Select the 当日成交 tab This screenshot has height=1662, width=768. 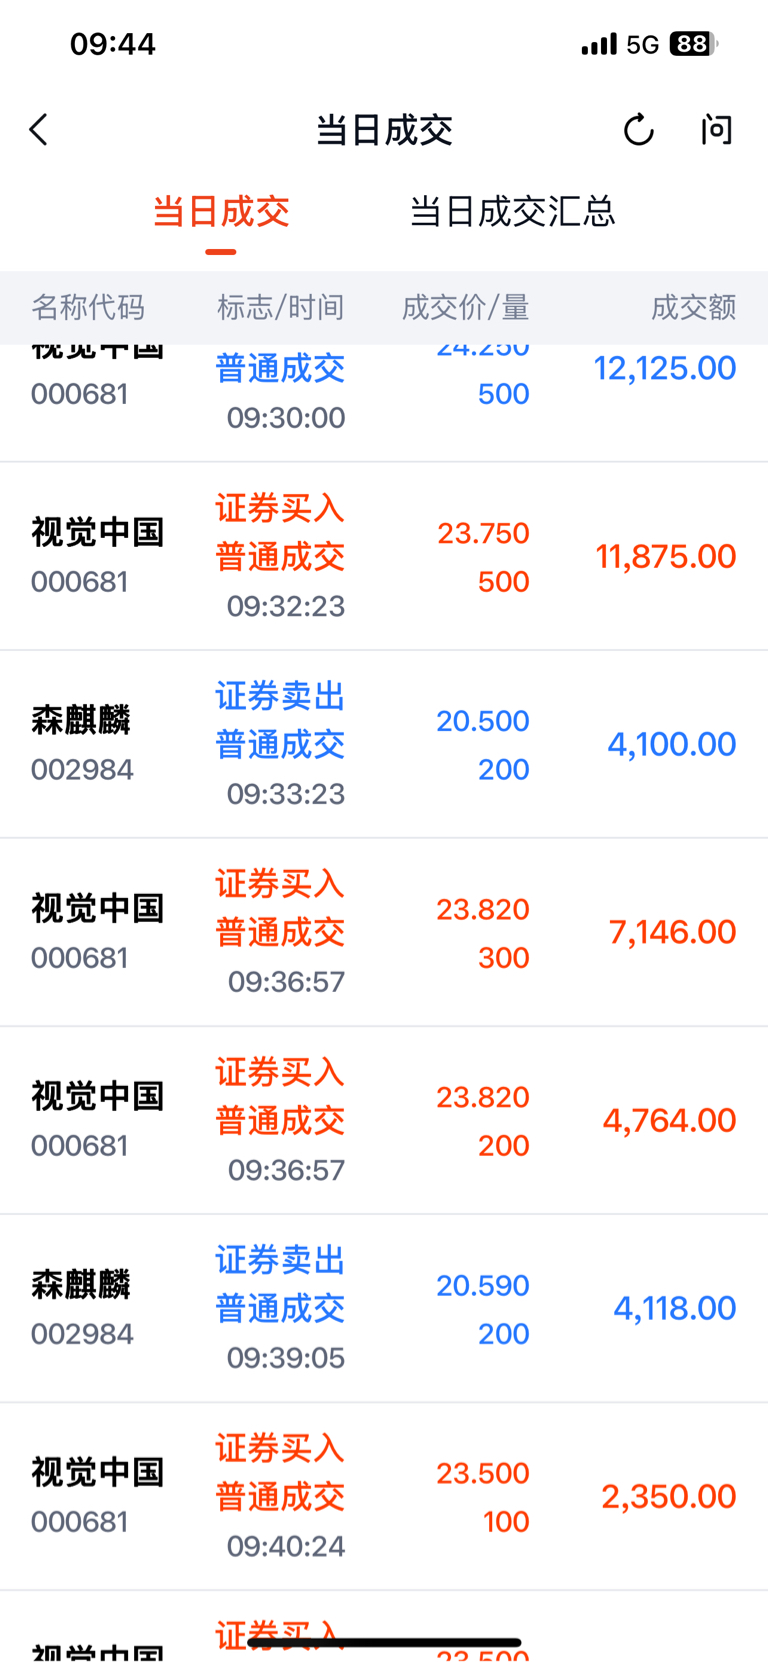coord(221,212)
